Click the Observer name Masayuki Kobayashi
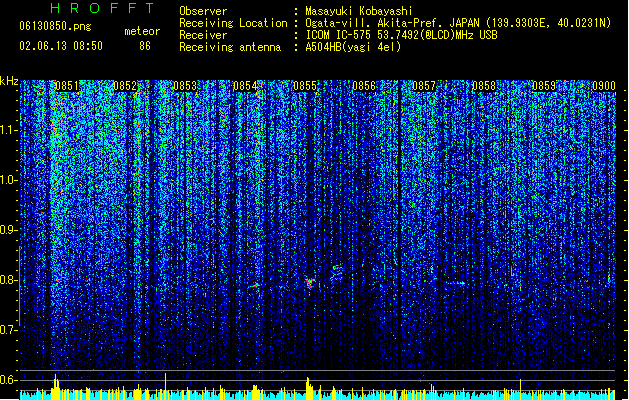629x400 pixels. click(359, 11)
